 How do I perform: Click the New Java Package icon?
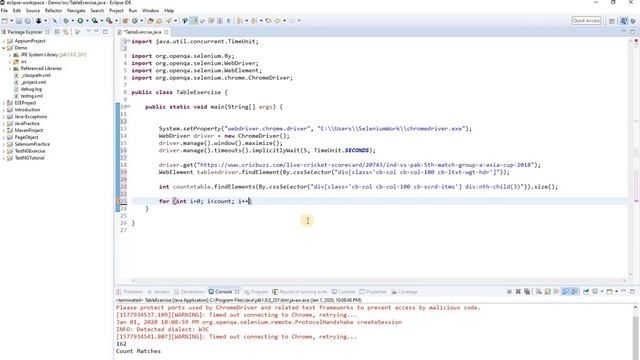coord(125,20)
